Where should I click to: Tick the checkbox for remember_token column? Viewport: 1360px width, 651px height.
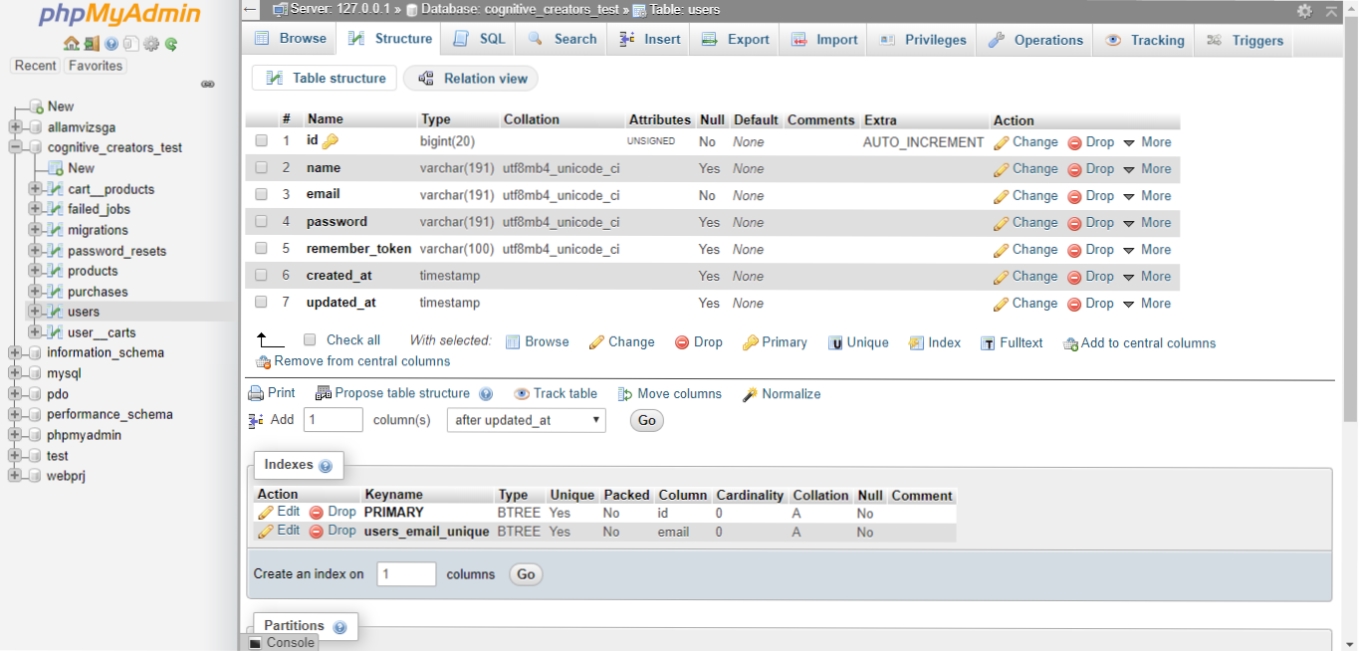coord(261,248)
